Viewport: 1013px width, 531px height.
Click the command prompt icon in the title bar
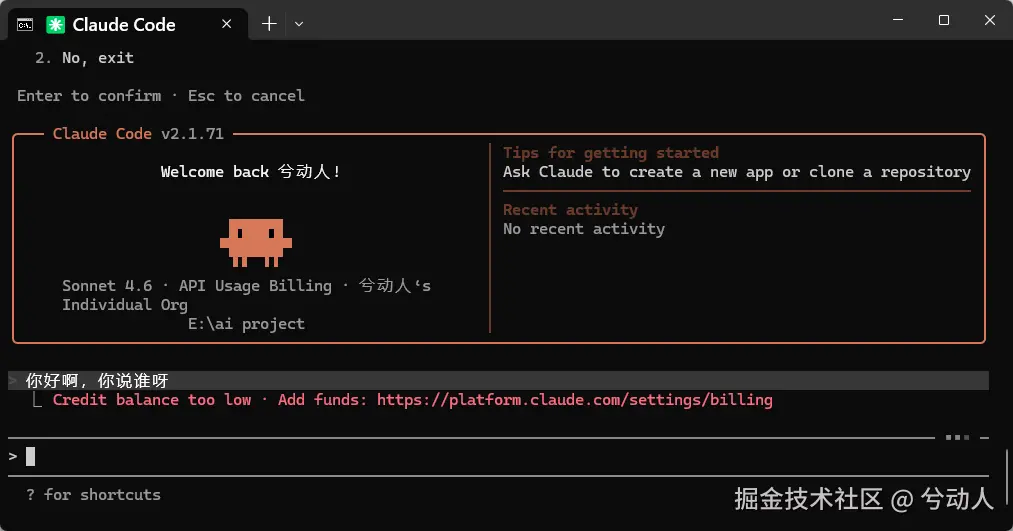[x=25, y=25]
